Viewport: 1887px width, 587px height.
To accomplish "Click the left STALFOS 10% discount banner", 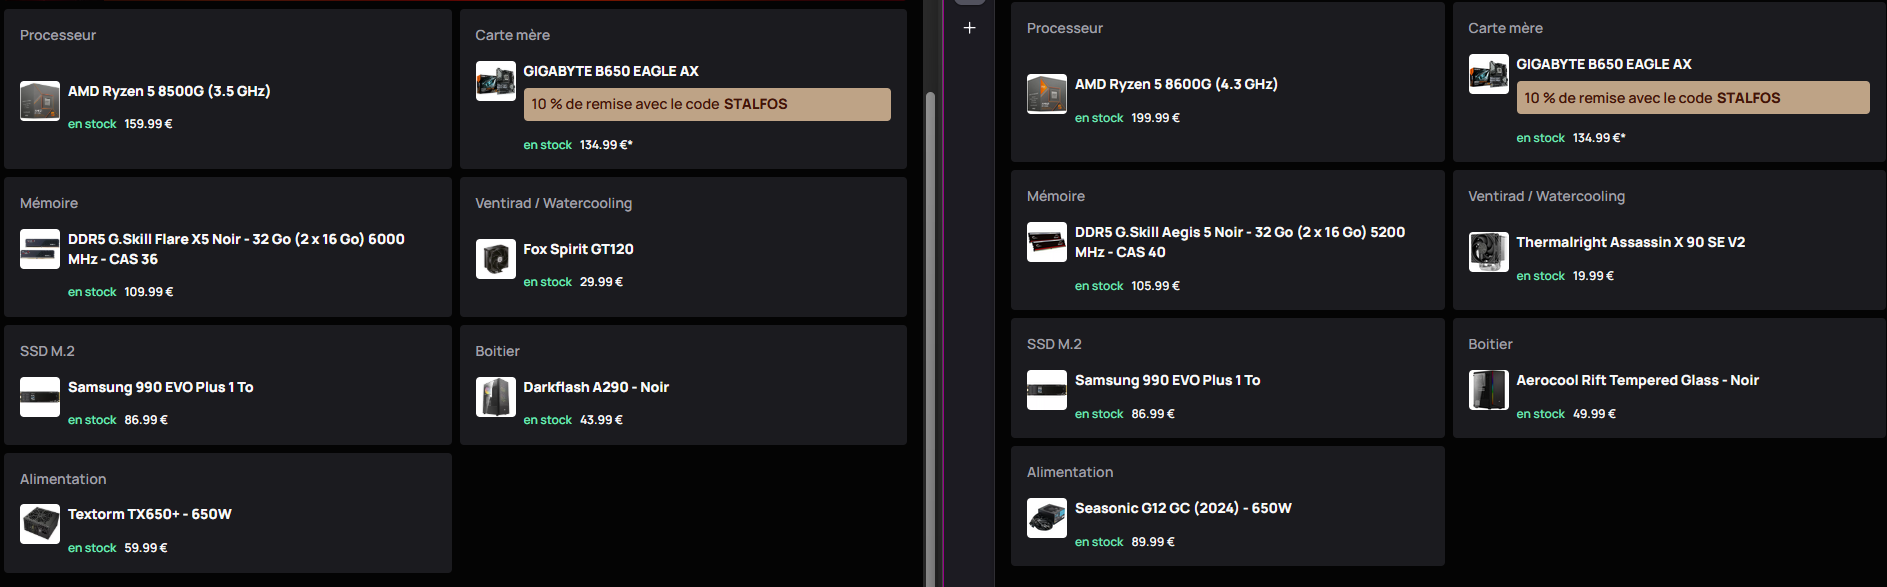I will [707, 104].
